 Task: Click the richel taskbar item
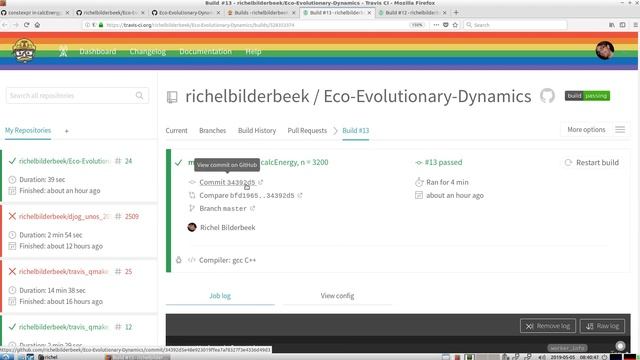coord(48,357)
